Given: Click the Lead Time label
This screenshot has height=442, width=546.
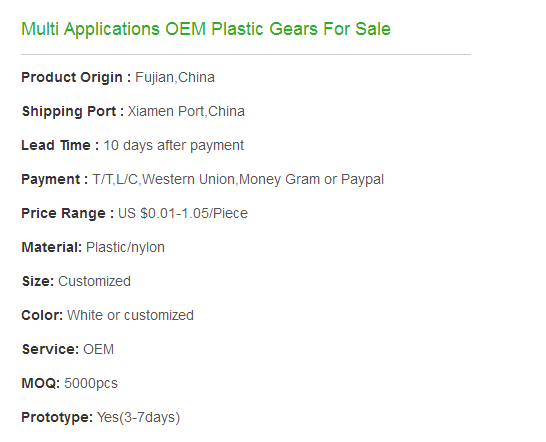Looking at the screenshot, I should tap(60, 145).
